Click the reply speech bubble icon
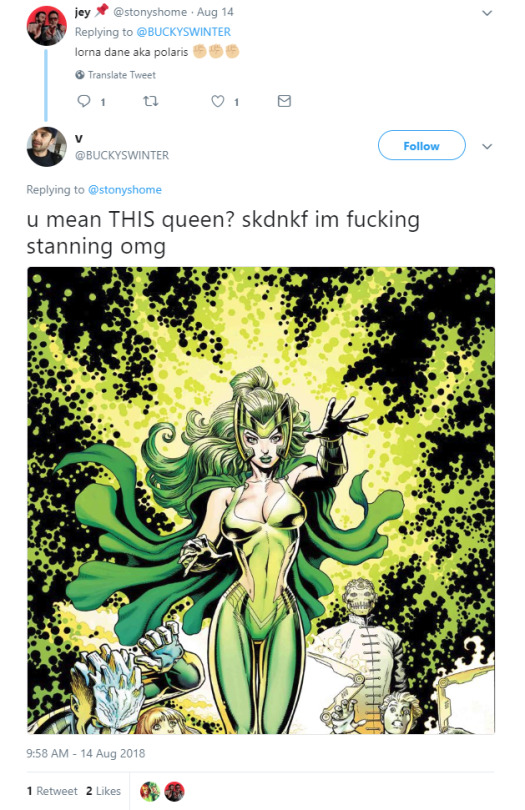This screenshot has height=810, width=525. tap(84, 101)
